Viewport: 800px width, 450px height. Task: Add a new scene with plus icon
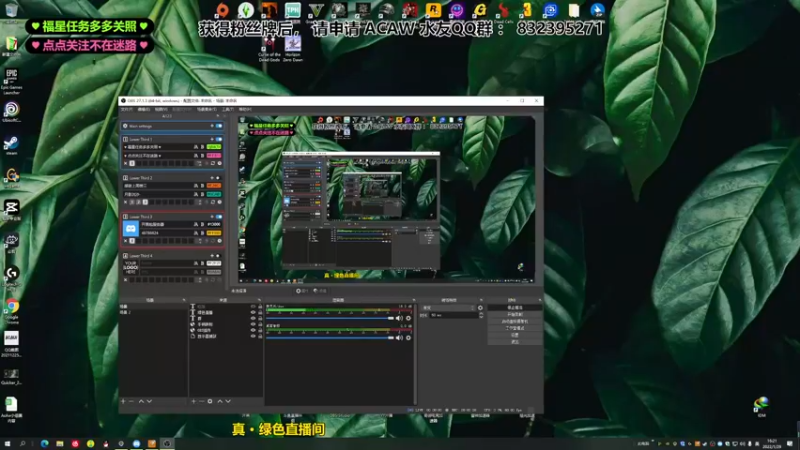tap(123, 402)
